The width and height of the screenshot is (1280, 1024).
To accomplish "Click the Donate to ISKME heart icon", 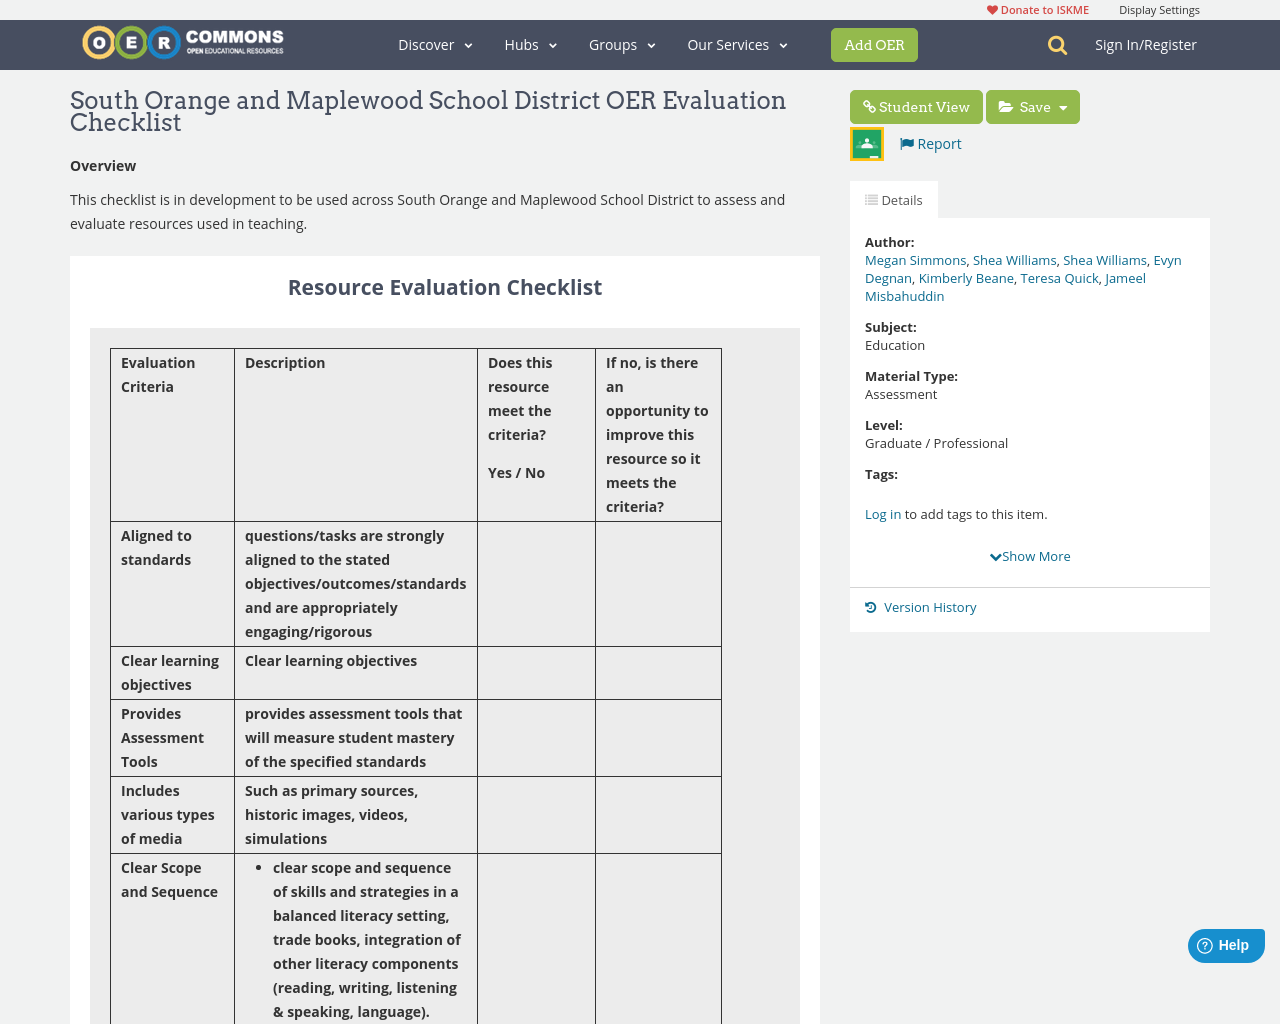I will coord(992,8).
